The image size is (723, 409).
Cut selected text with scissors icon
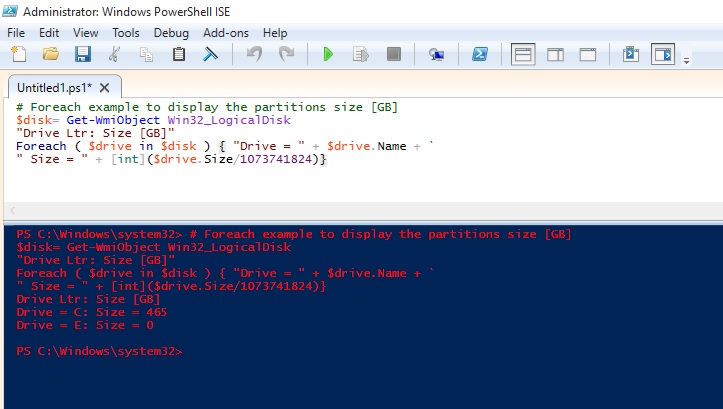pyautogui.click(x=116, y=54)
